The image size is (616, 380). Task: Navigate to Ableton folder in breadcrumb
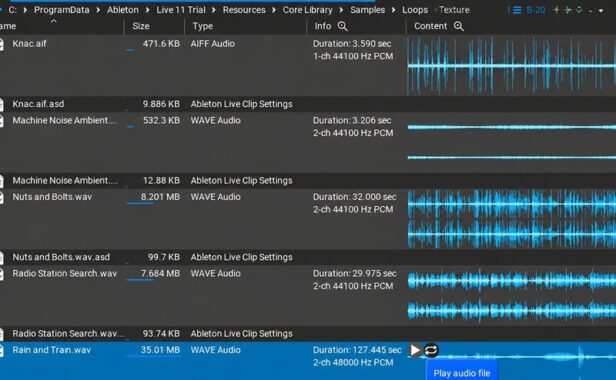(x=123, y=10)
